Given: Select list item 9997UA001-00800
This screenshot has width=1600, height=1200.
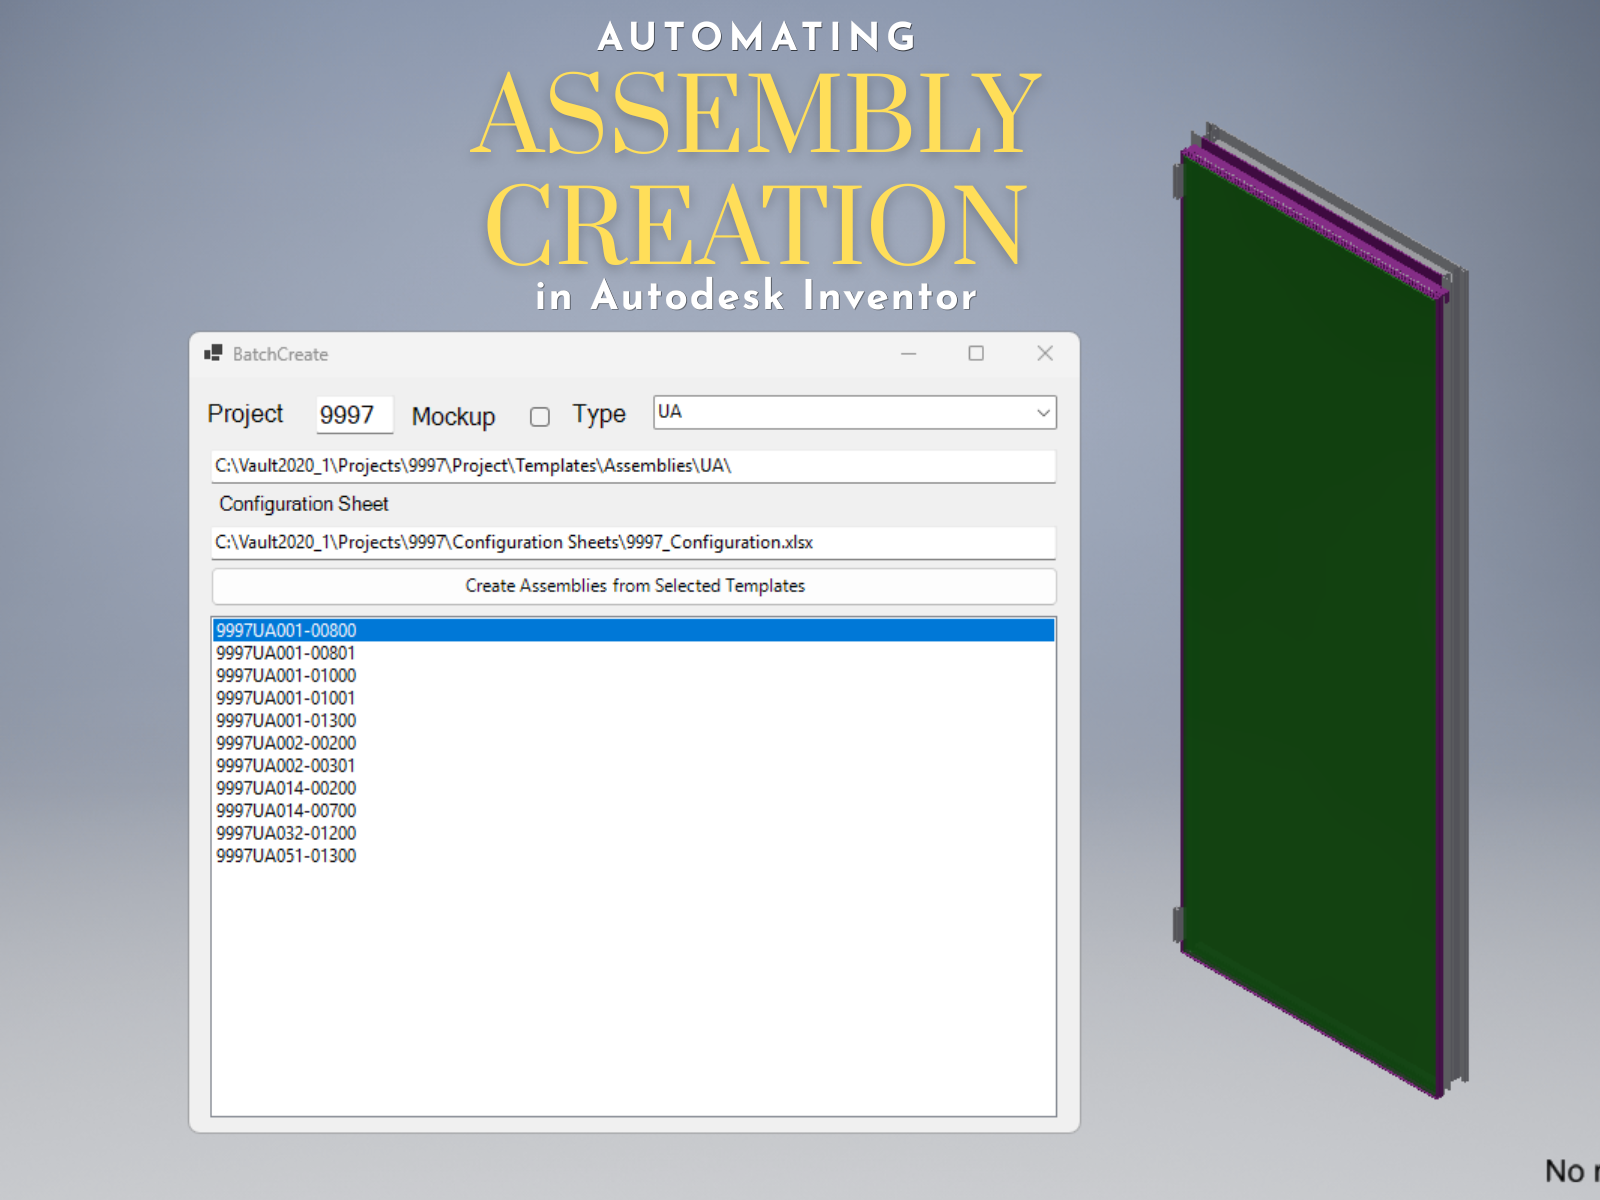Looking at the screenshot, I should (x=634, y=630).
